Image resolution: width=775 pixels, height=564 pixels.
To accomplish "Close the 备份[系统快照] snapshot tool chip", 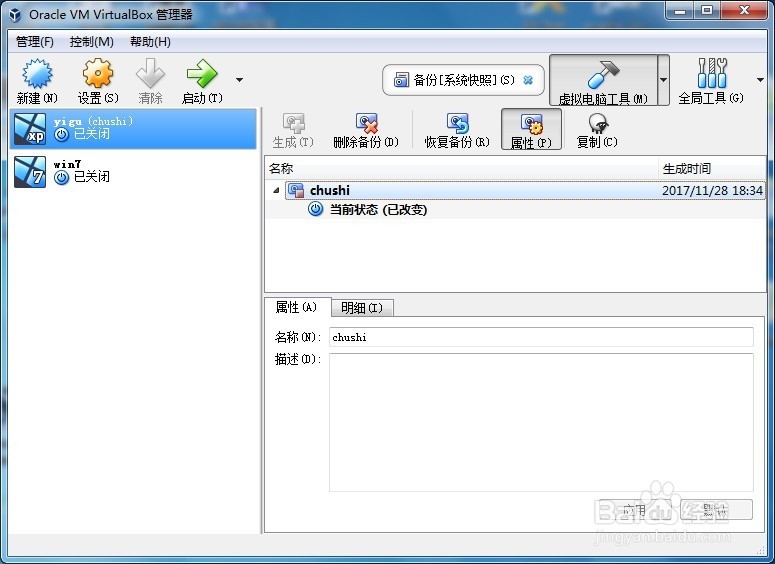I will coord(528,80).
